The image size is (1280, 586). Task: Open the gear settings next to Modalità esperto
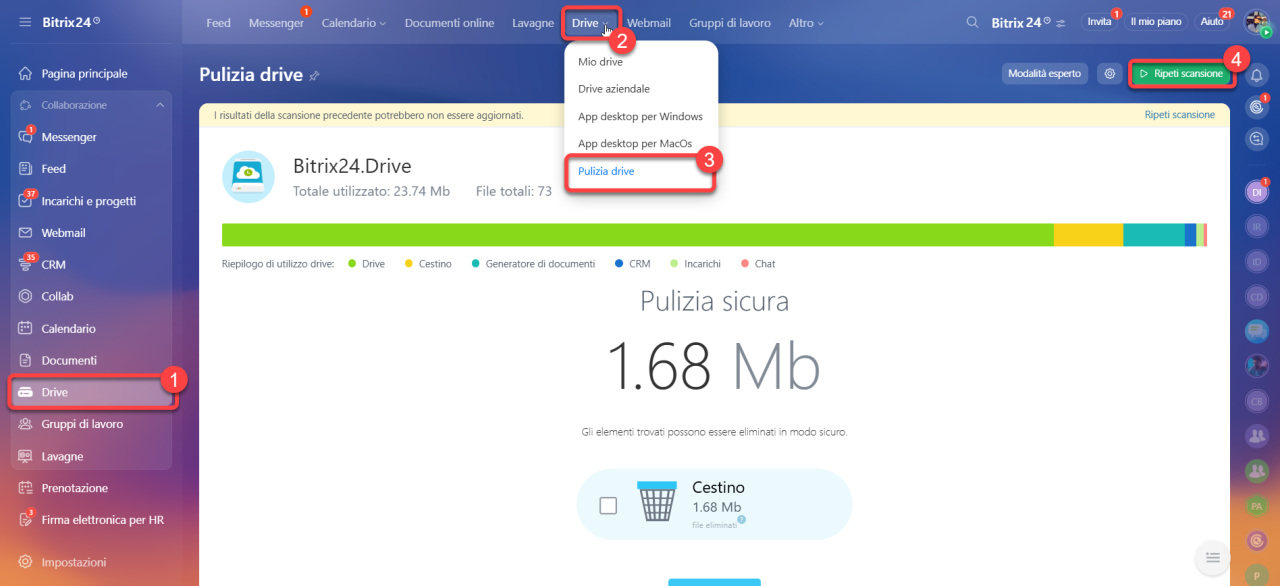1109,74
